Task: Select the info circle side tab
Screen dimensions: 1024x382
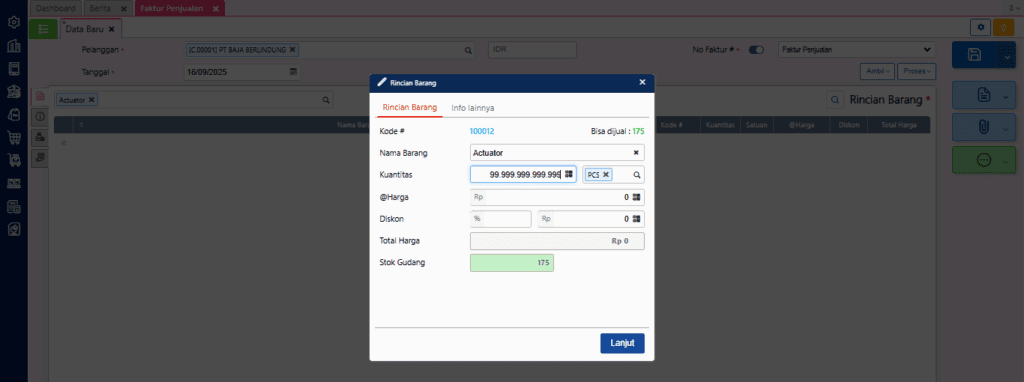Action: pos(40,117)
